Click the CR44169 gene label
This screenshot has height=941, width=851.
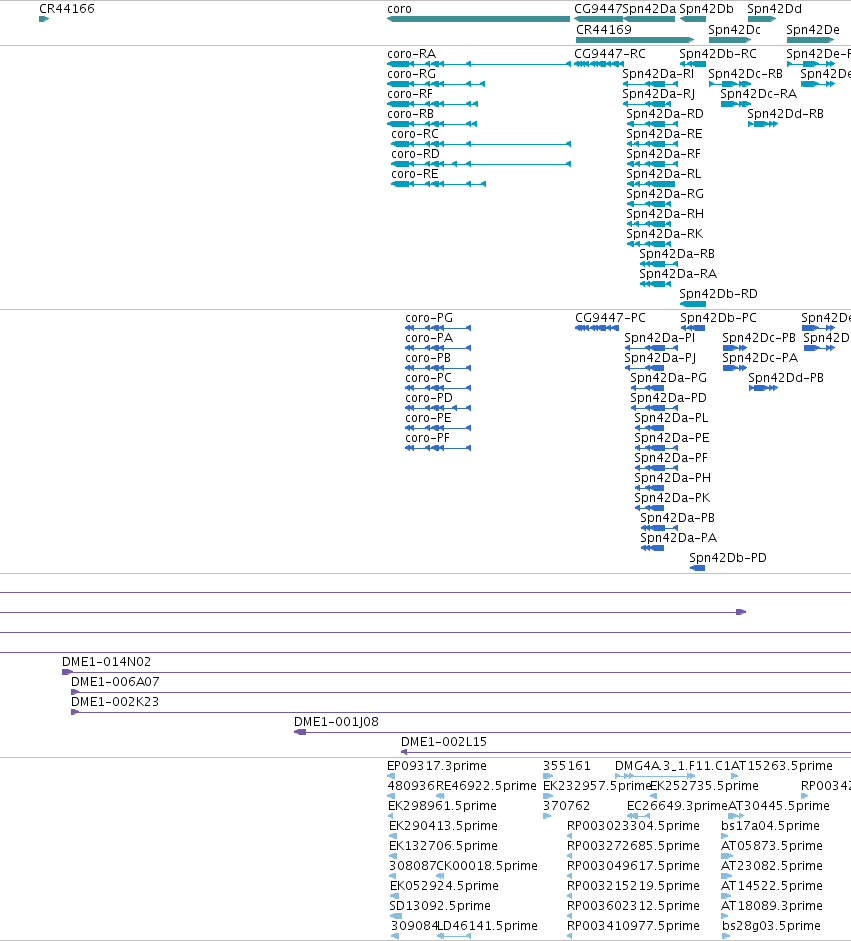pyautogui.click(x=604, y=30)
